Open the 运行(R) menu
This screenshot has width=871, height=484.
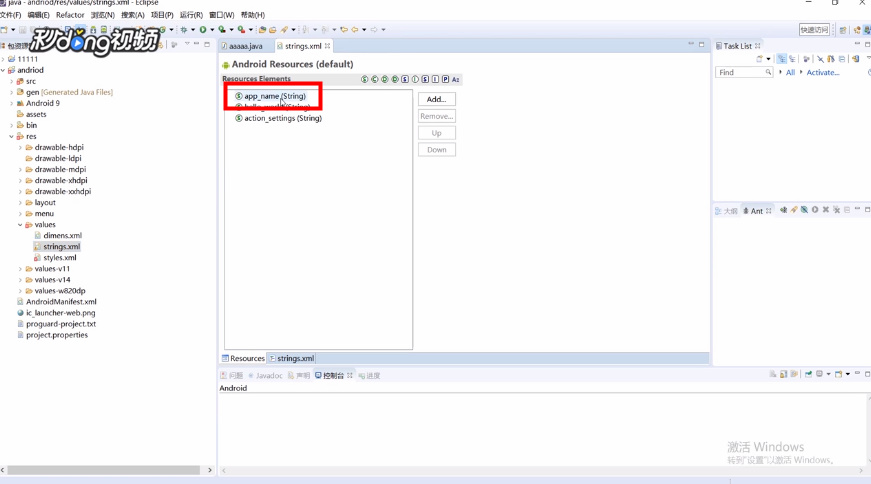(x=191, y=15)
